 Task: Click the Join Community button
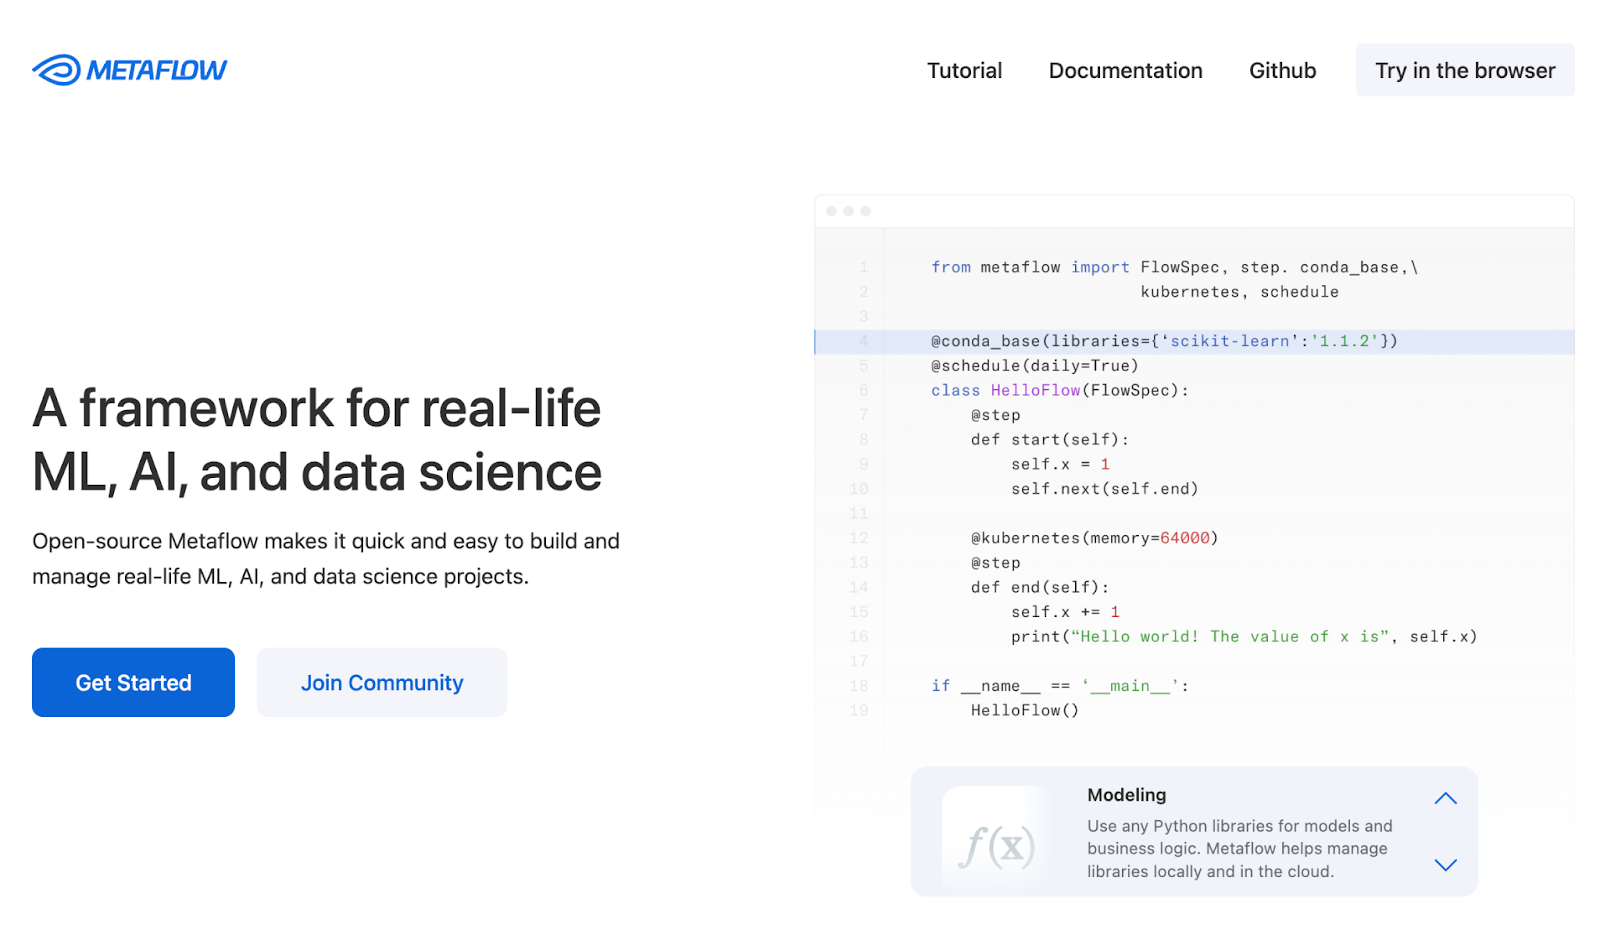[x=382, y=683]
